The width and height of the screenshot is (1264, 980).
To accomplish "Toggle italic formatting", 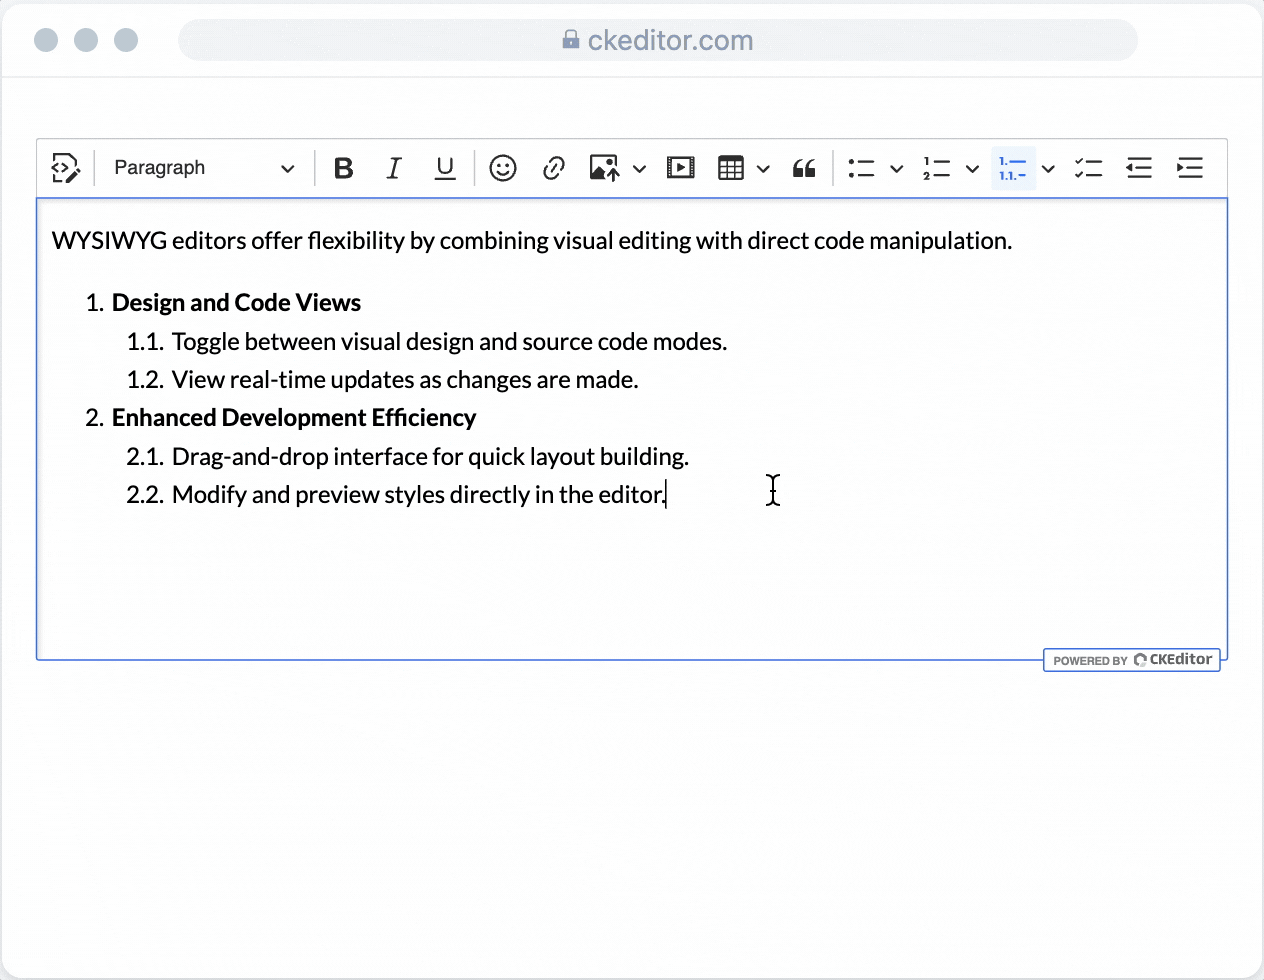I will coord(394,168).
